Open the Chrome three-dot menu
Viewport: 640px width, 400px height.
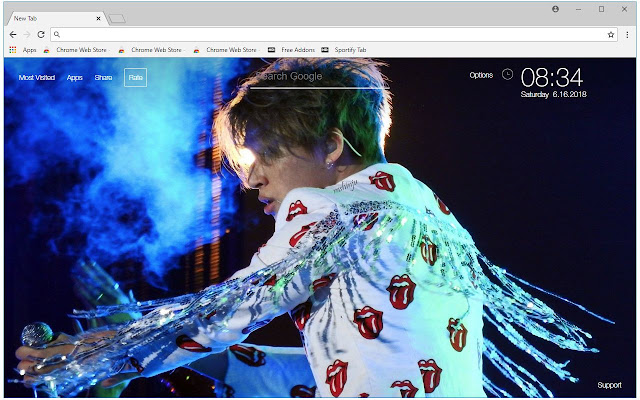627,35
